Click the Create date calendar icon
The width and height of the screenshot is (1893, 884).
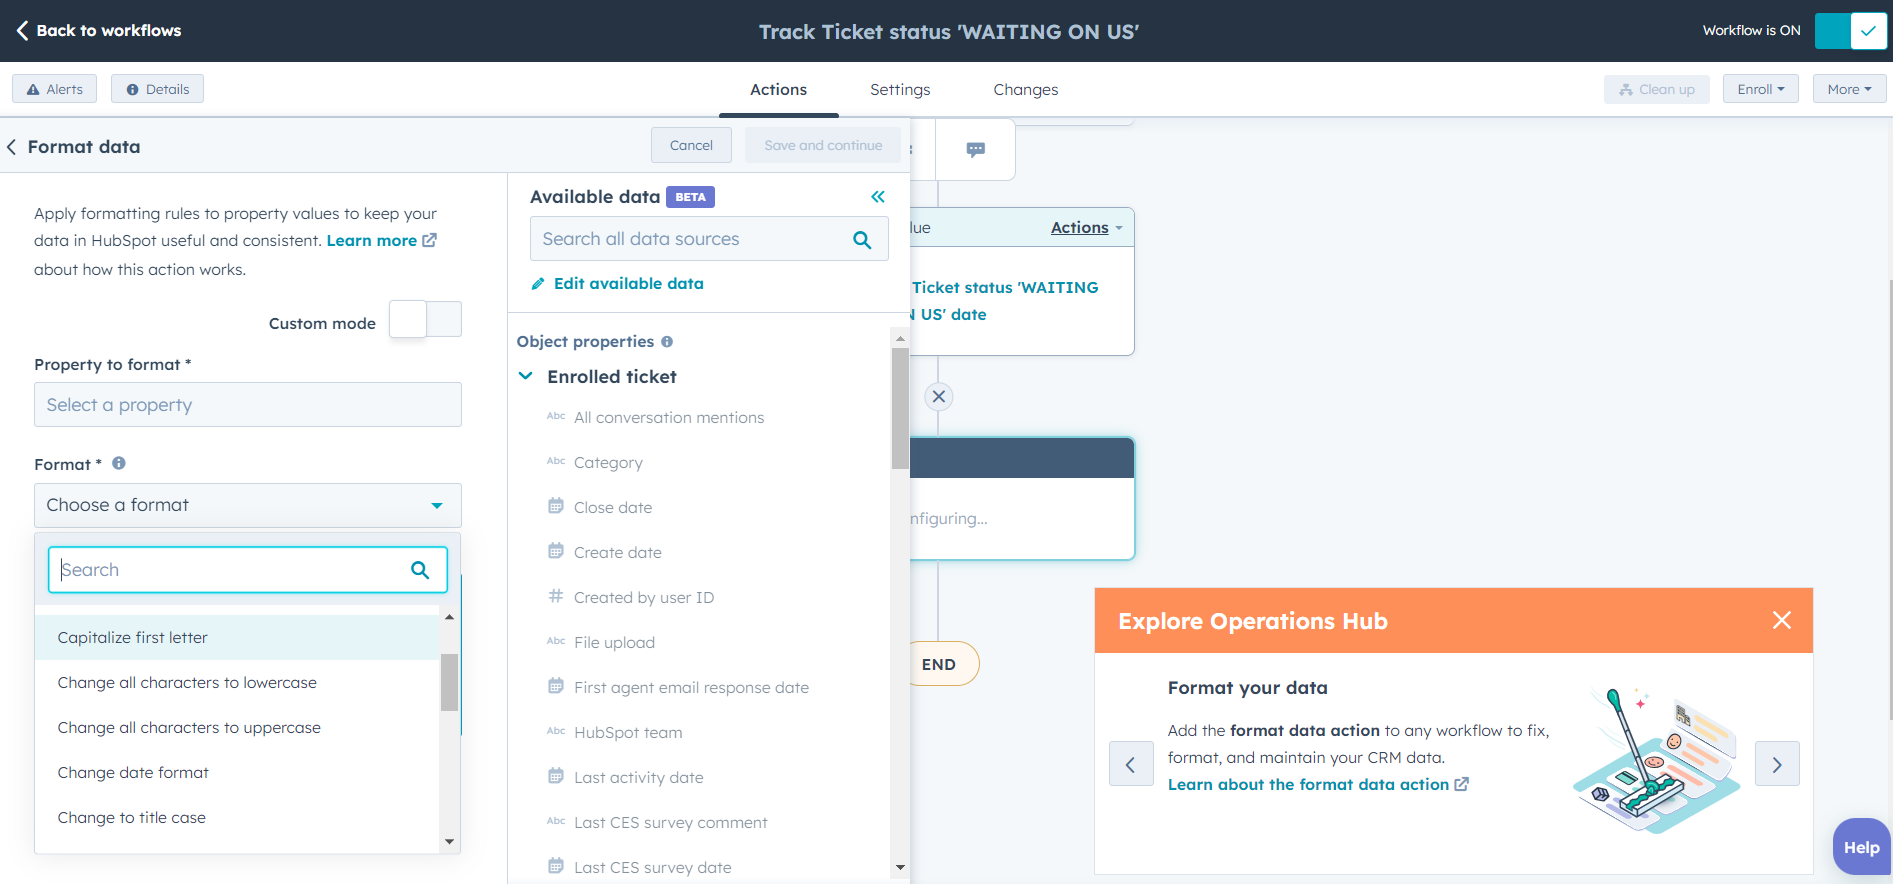(556, 551)
